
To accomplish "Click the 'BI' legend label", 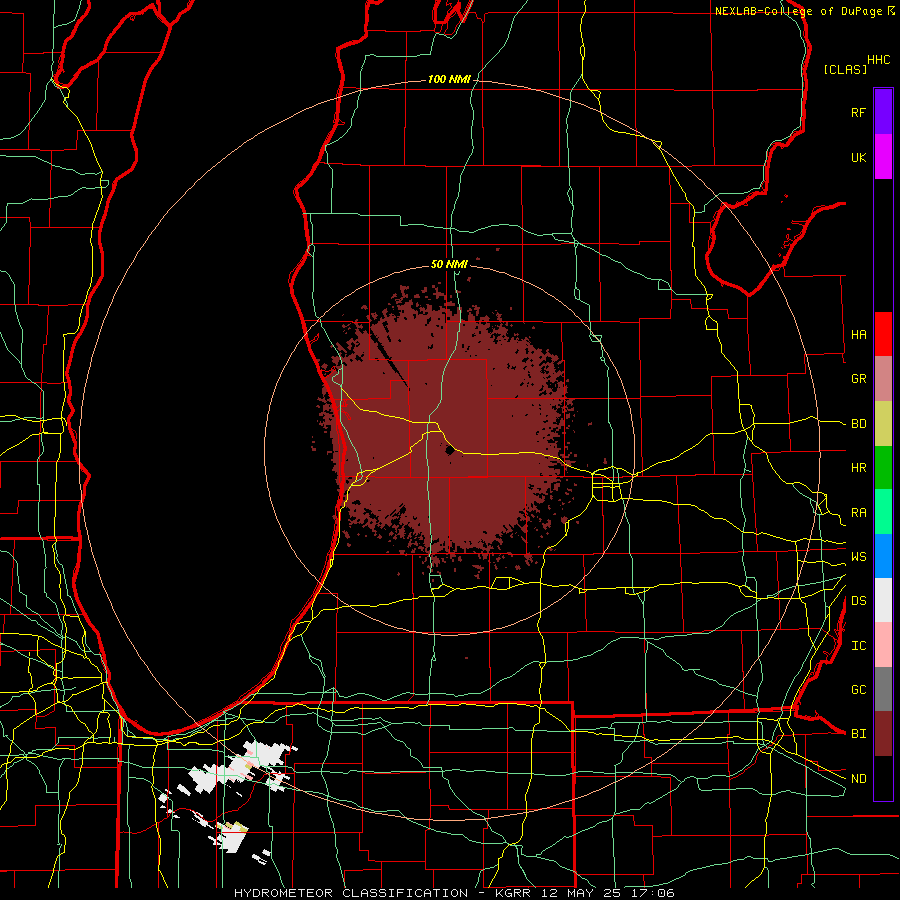I will click(858, 734).
